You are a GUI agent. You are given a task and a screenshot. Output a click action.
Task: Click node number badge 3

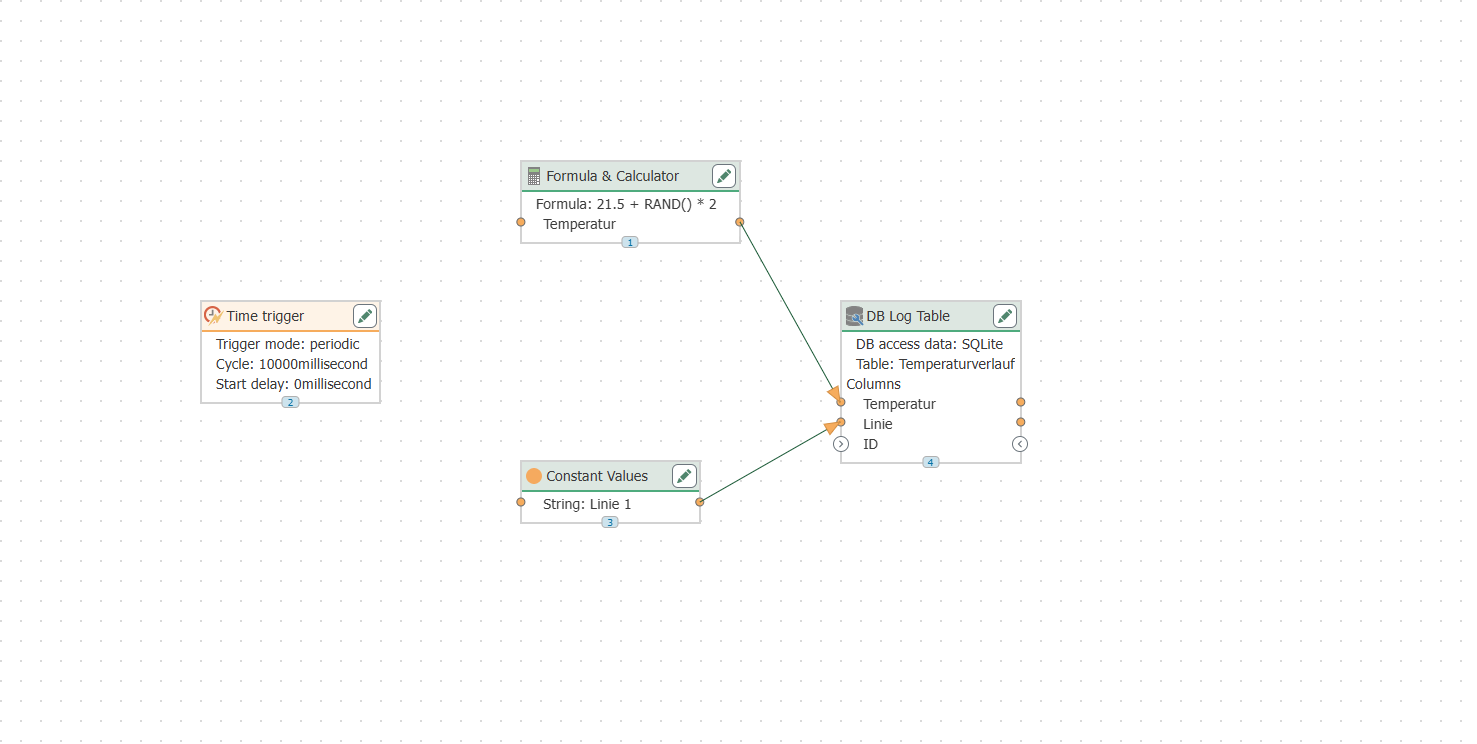click(x=610, y=522)
